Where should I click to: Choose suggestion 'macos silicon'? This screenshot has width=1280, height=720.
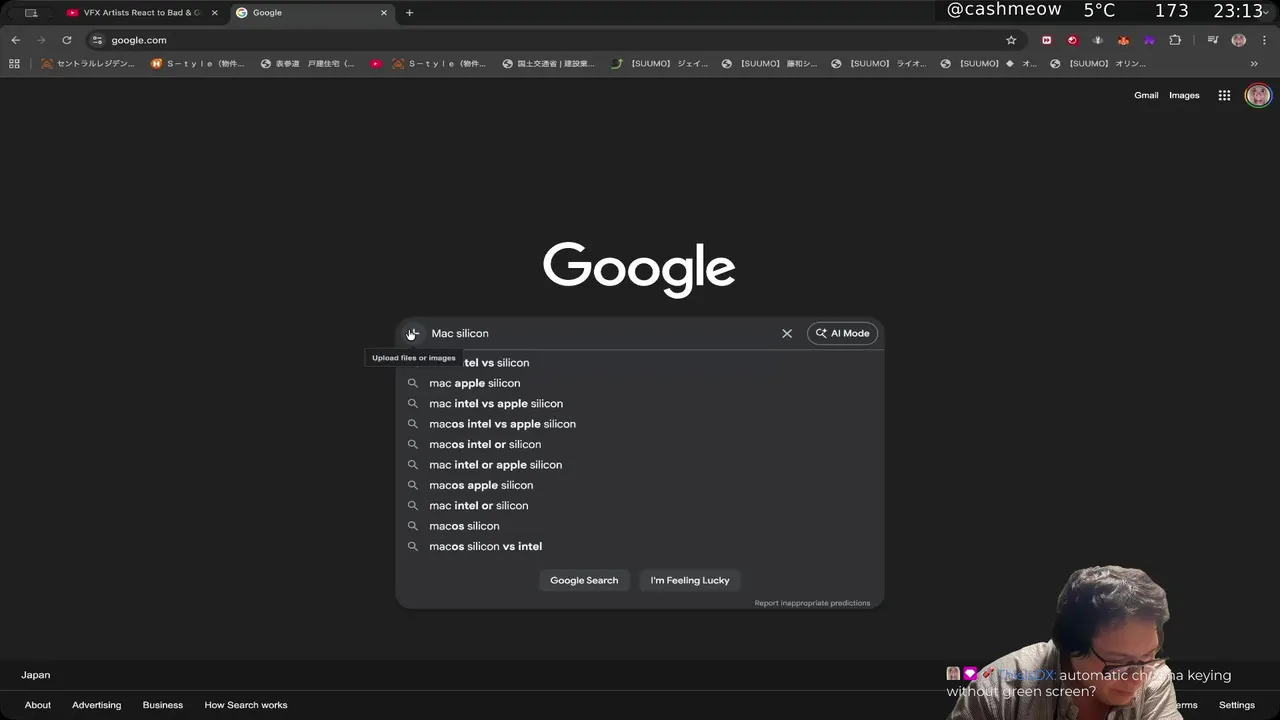pos(640,526)
